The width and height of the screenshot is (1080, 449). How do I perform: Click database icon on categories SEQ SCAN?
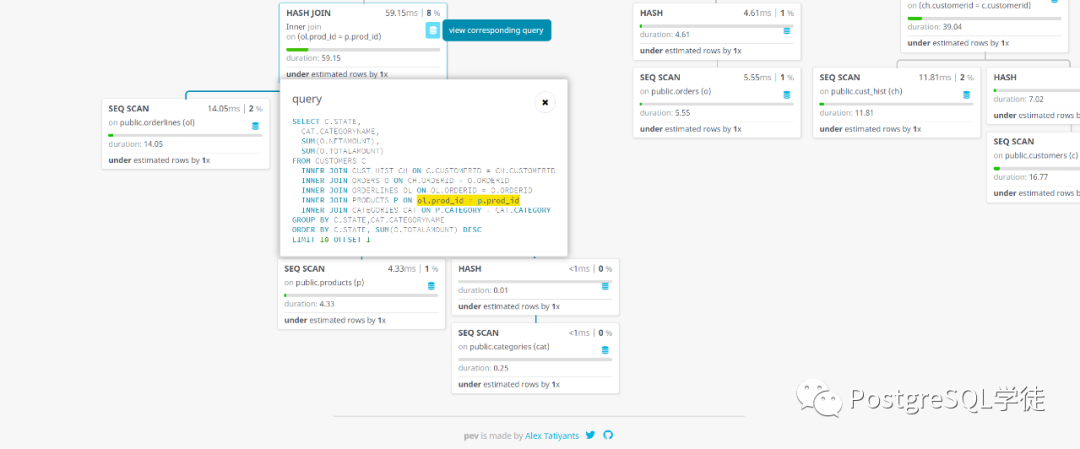[605, 350]
